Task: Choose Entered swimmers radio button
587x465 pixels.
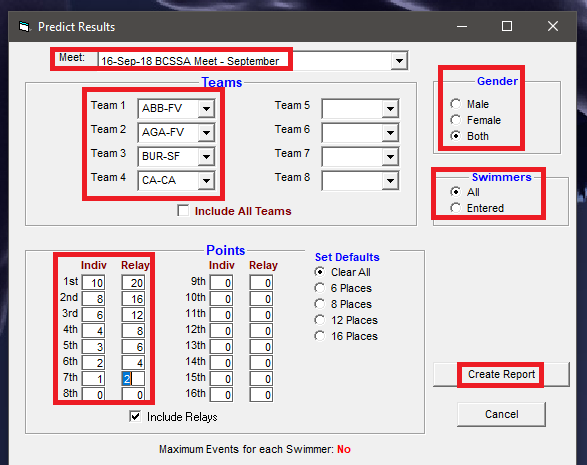Action: [456, 208]
